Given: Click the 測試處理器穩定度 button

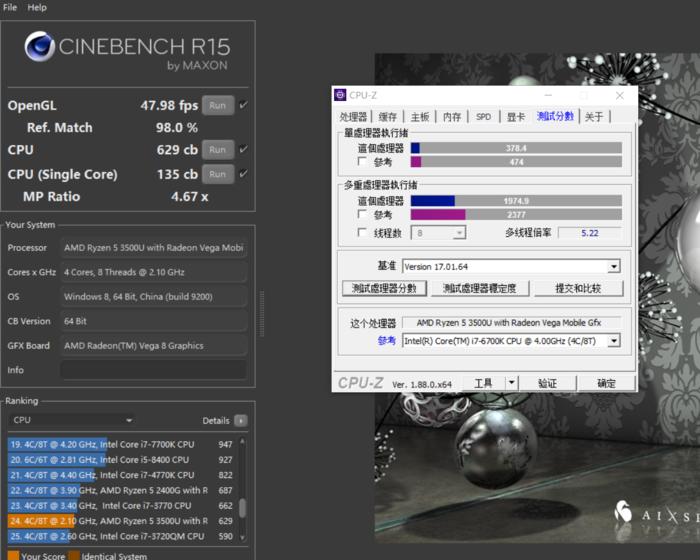Looking at the screenshot, I should (479, 288).
